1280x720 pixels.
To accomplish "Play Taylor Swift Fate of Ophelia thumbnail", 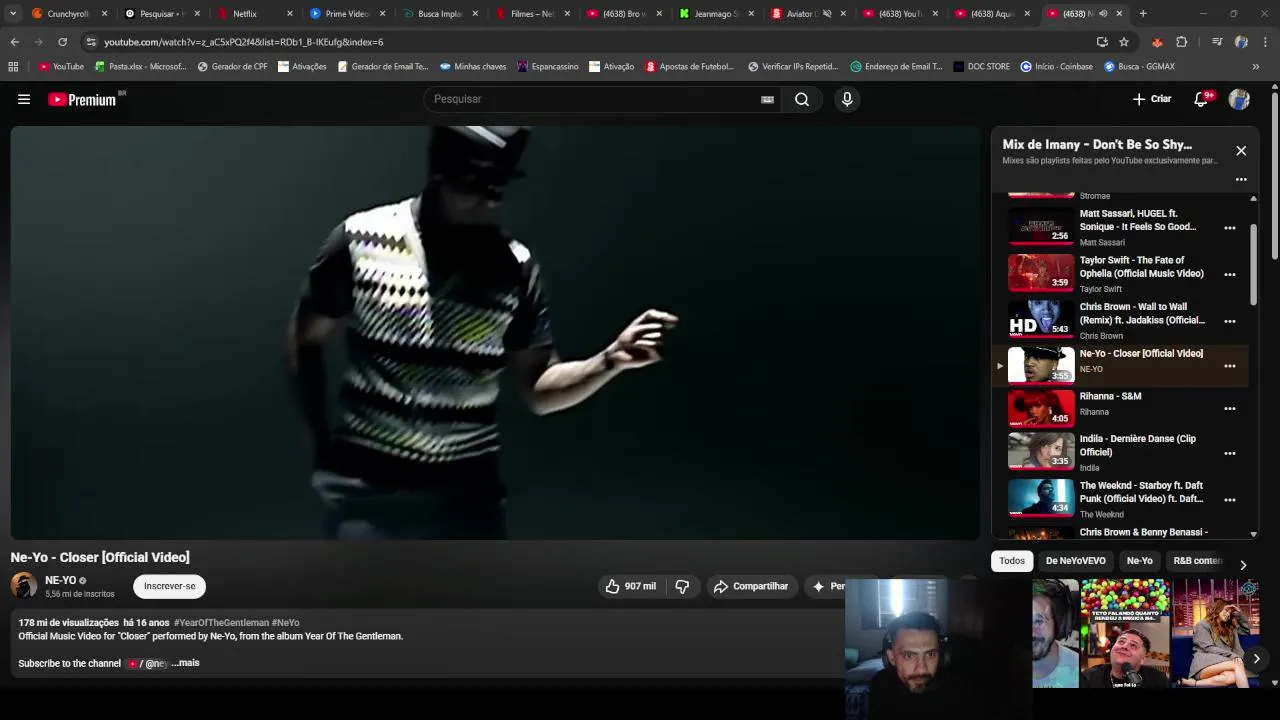I will pos(1041,273).
